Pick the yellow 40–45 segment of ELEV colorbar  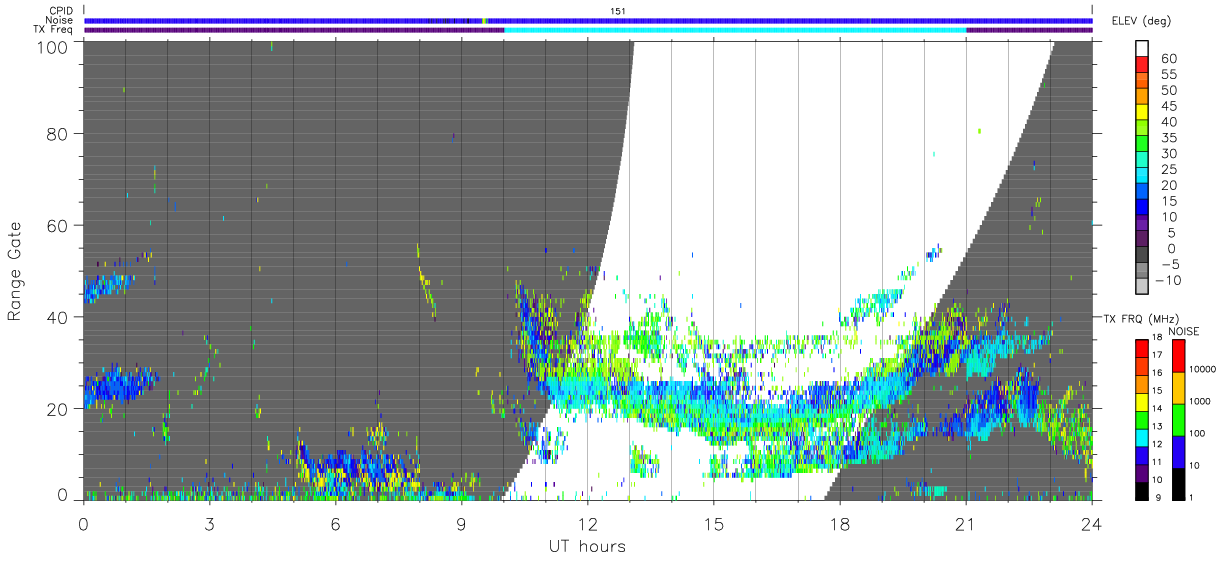(1142, 114)
